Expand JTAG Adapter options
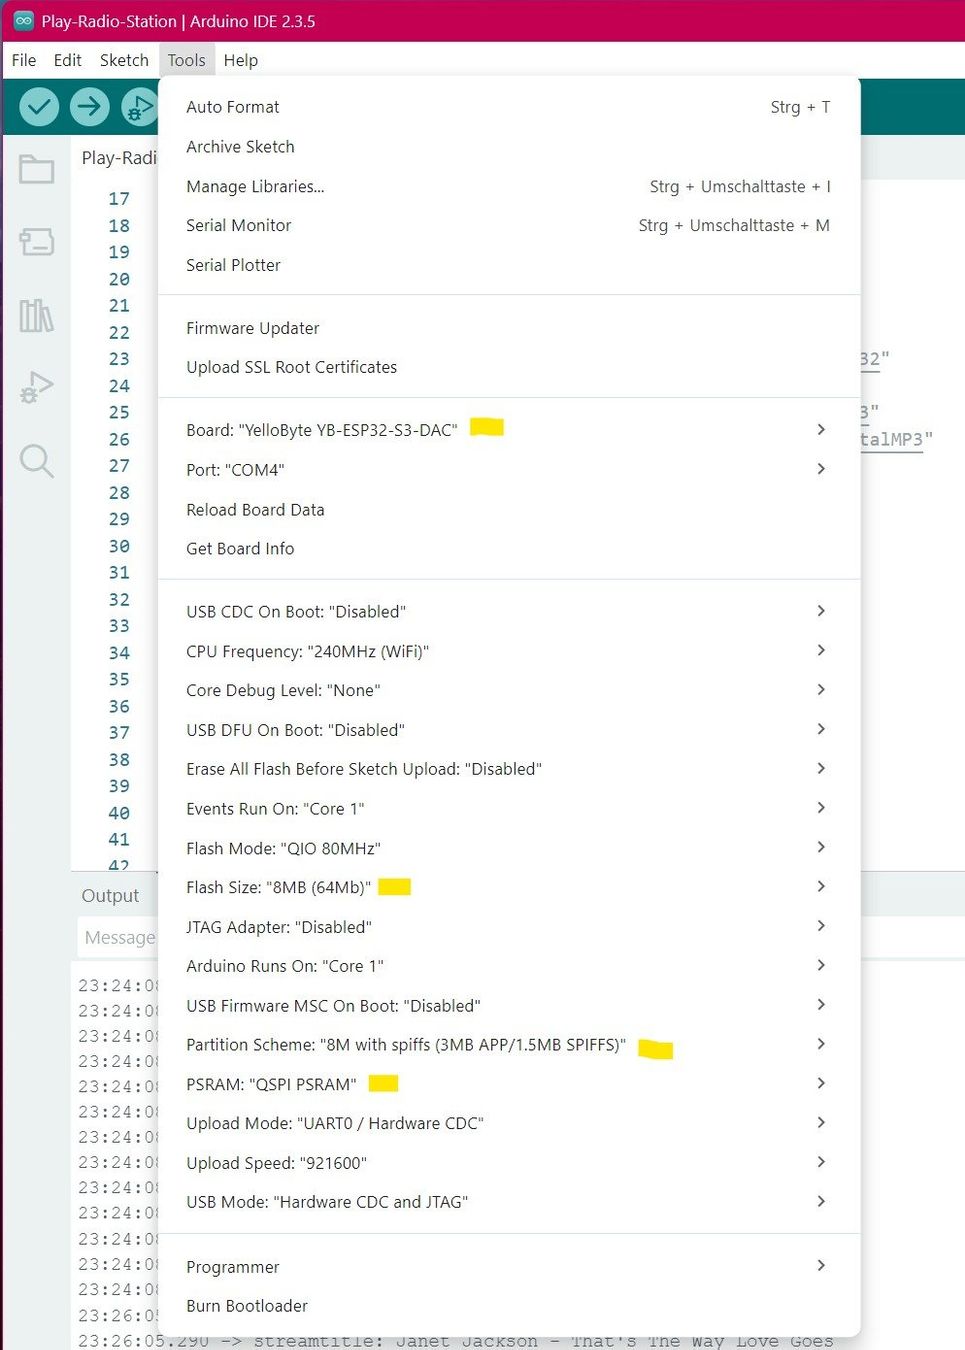This screenshot has height=1350, width=965. point(509,927)
